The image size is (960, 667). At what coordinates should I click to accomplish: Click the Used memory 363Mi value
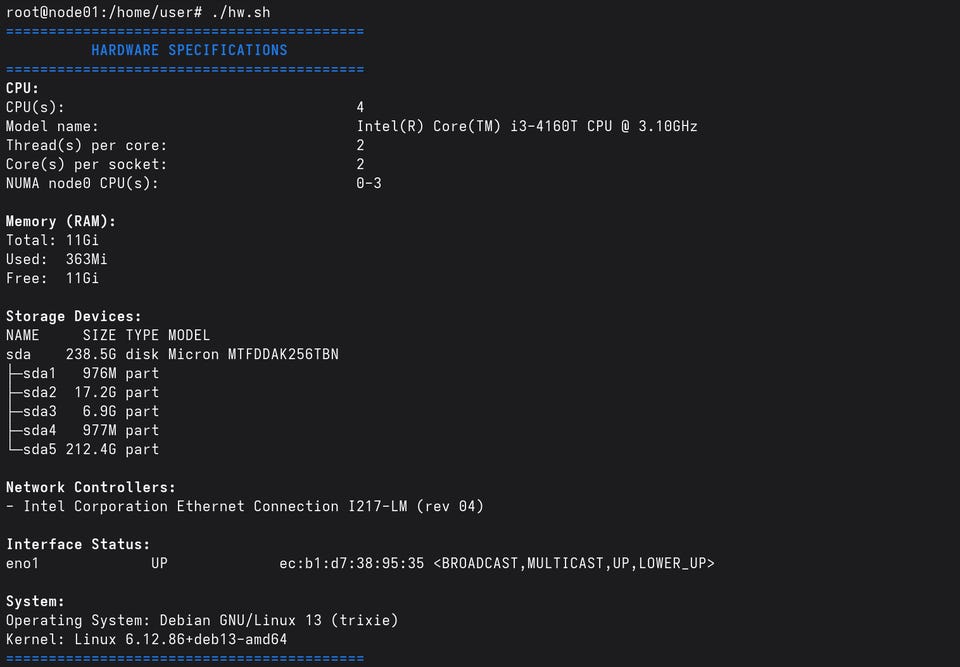(x=86, y=259)
